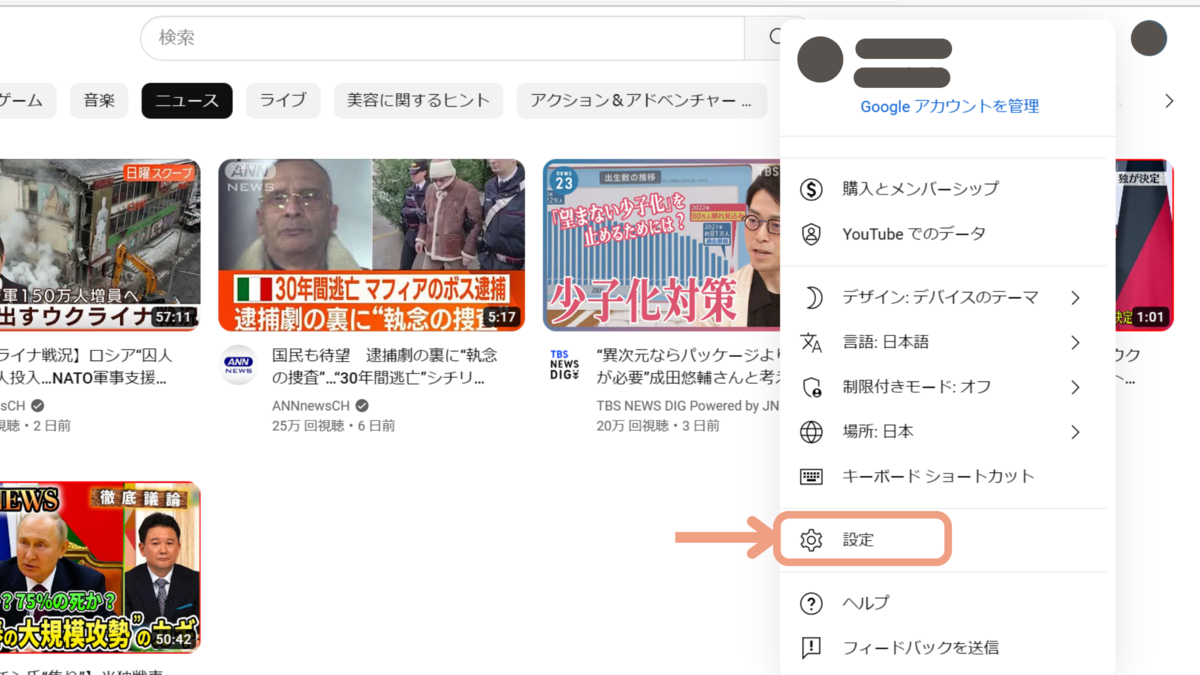This screenshot has height=675, width=1200.
Task: Expand デザイン: デバイスのテーマ submenu chevron
Action: (1075, 297)
